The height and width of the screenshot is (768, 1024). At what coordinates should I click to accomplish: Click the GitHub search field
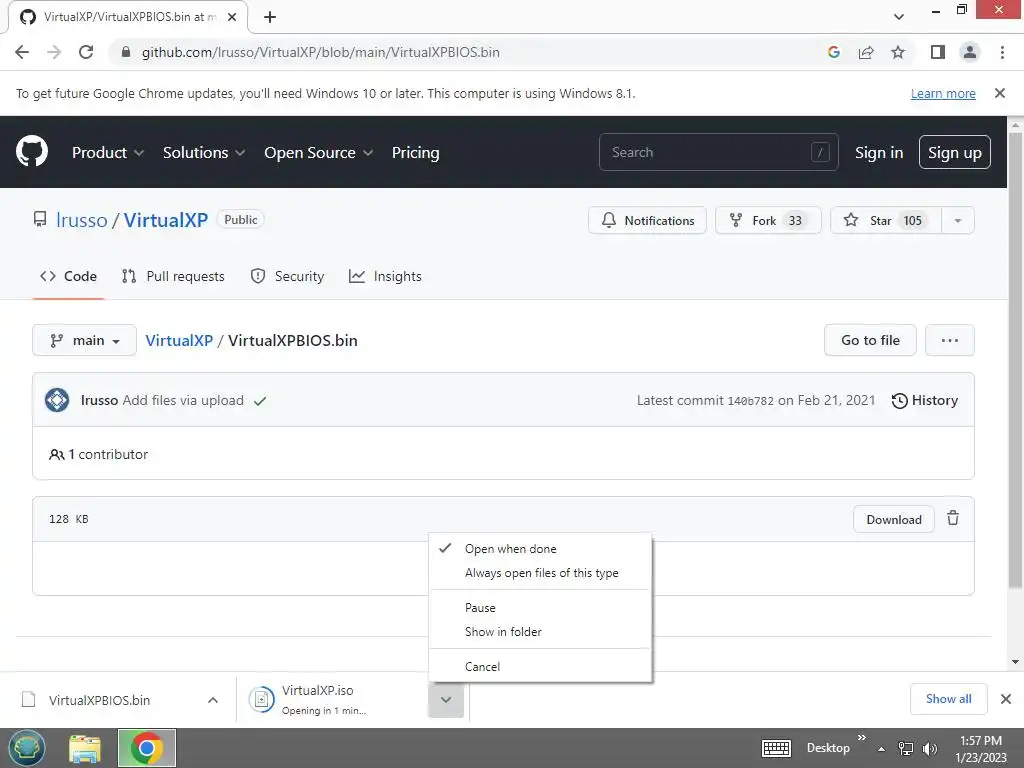pos(718,152)
